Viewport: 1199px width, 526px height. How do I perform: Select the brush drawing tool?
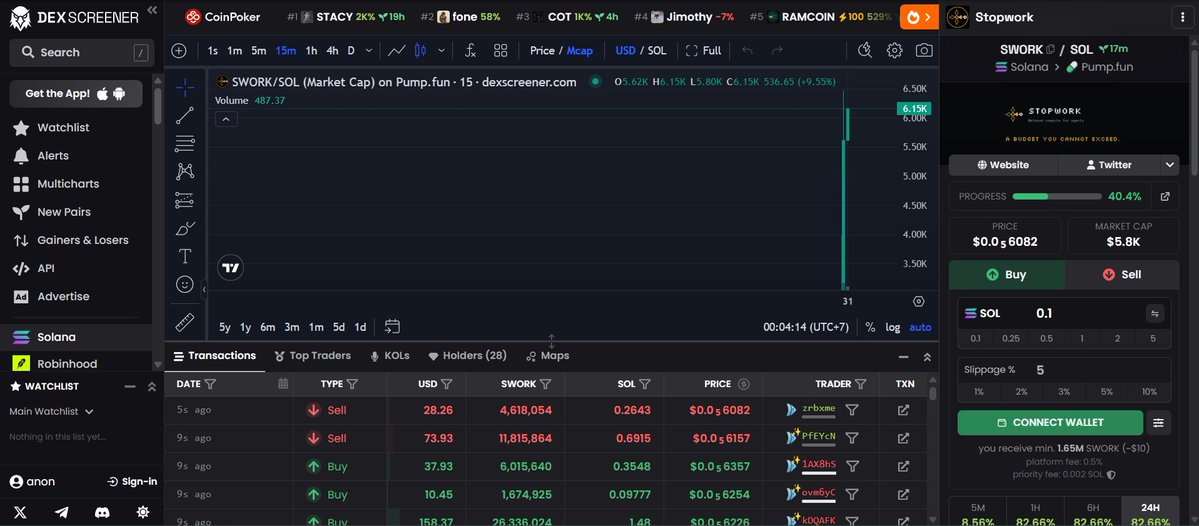(x=185, y=228)
